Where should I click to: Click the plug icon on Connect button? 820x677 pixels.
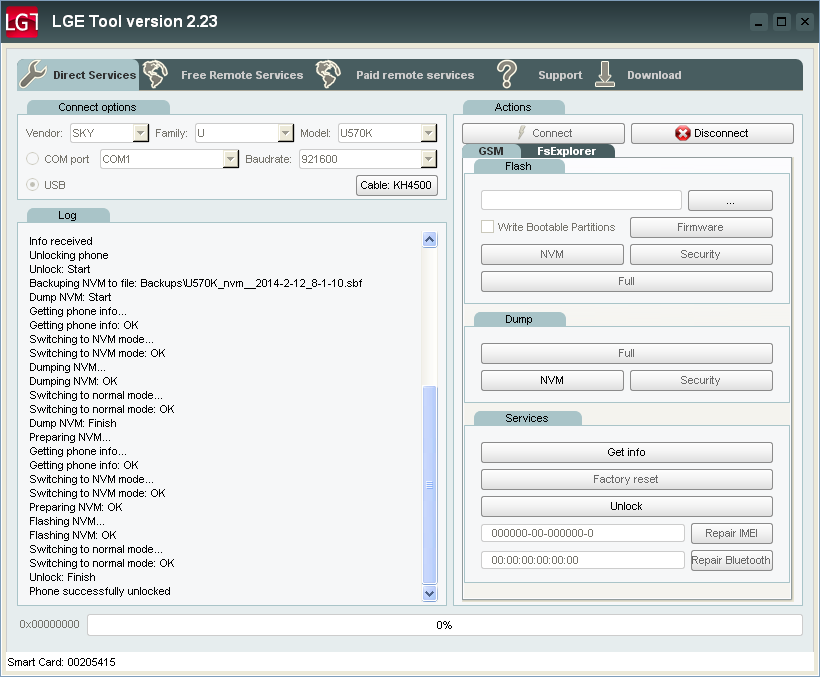pyautogui.click(x=521, y=133)
